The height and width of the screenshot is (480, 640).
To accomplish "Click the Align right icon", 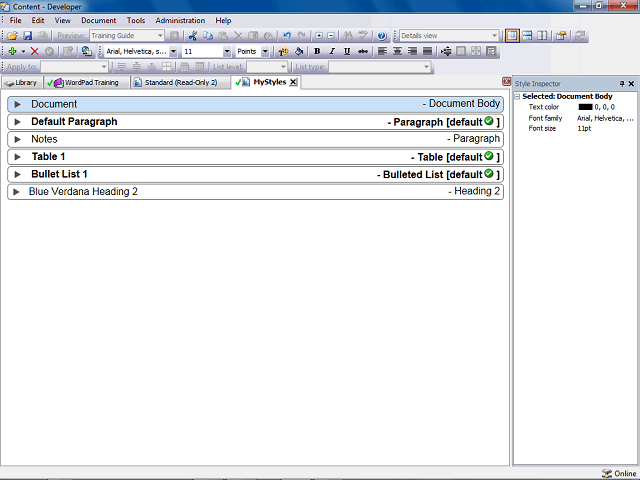I will (412, 51).
